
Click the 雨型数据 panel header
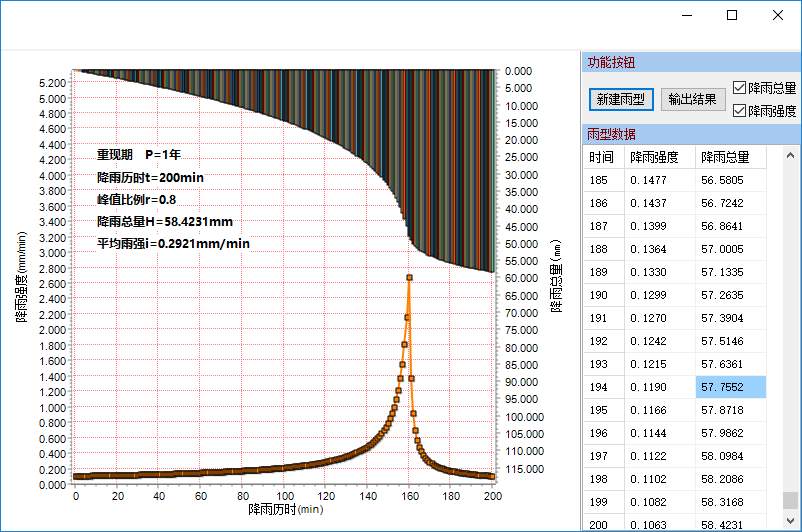click(690, 134)
